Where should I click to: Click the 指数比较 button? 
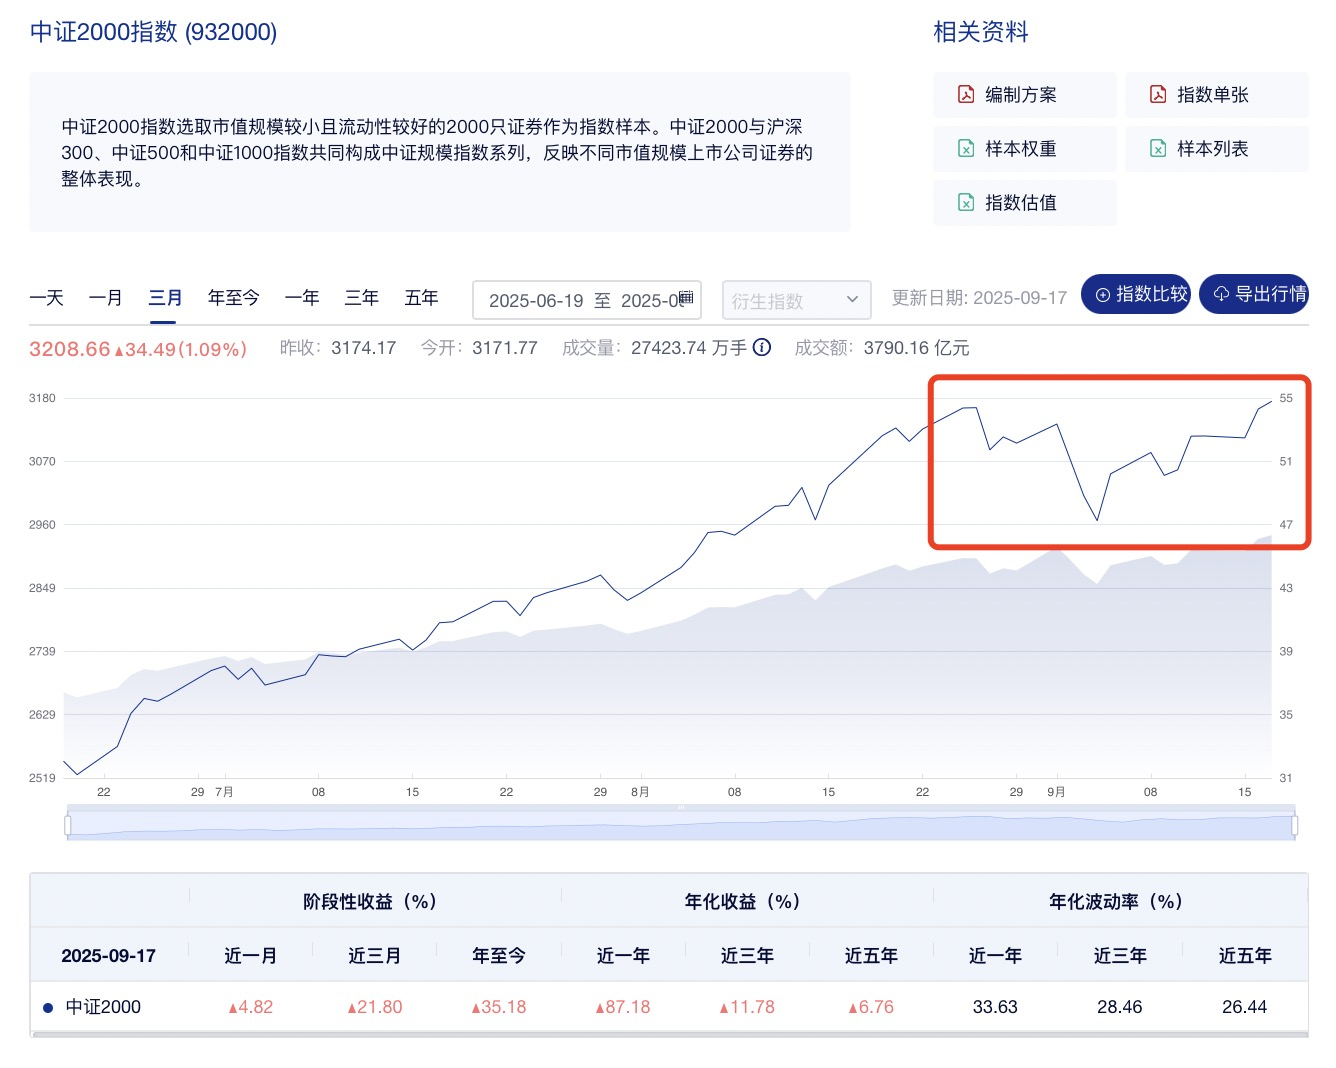1136,294
